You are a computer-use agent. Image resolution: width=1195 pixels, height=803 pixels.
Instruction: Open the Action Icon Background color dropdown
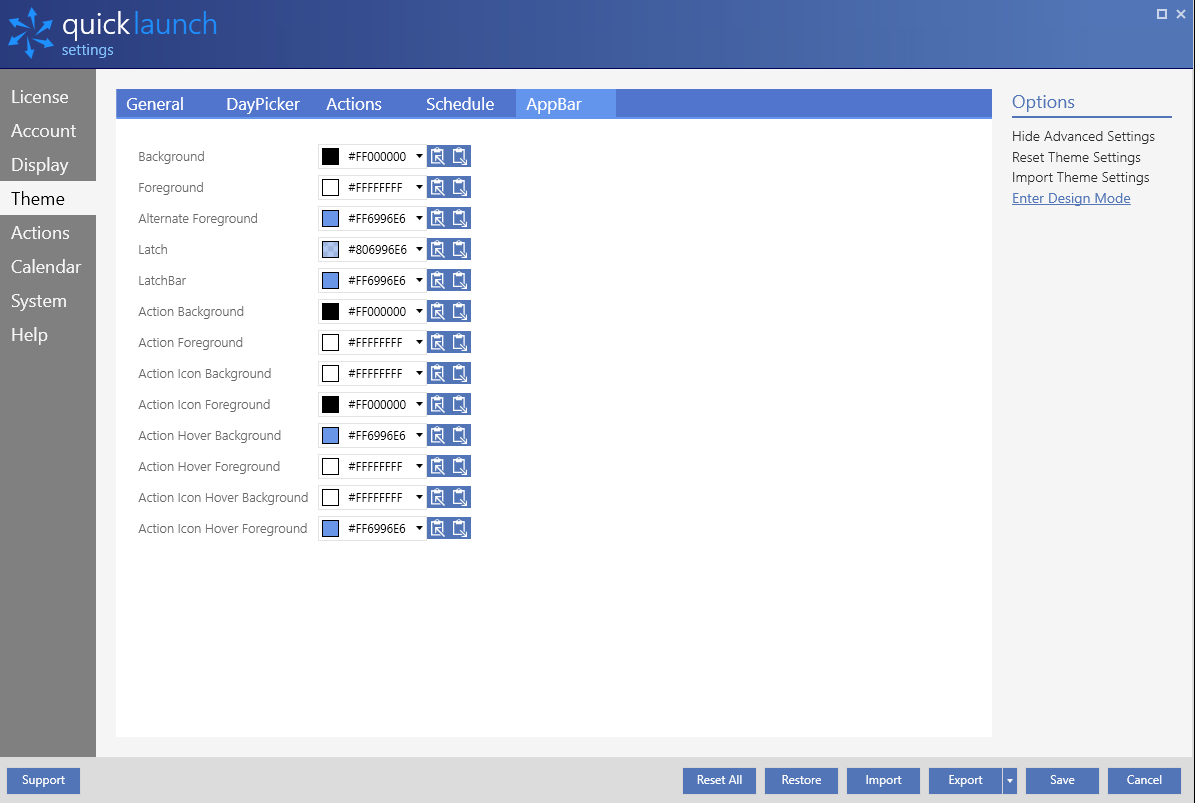coord(419,373)
